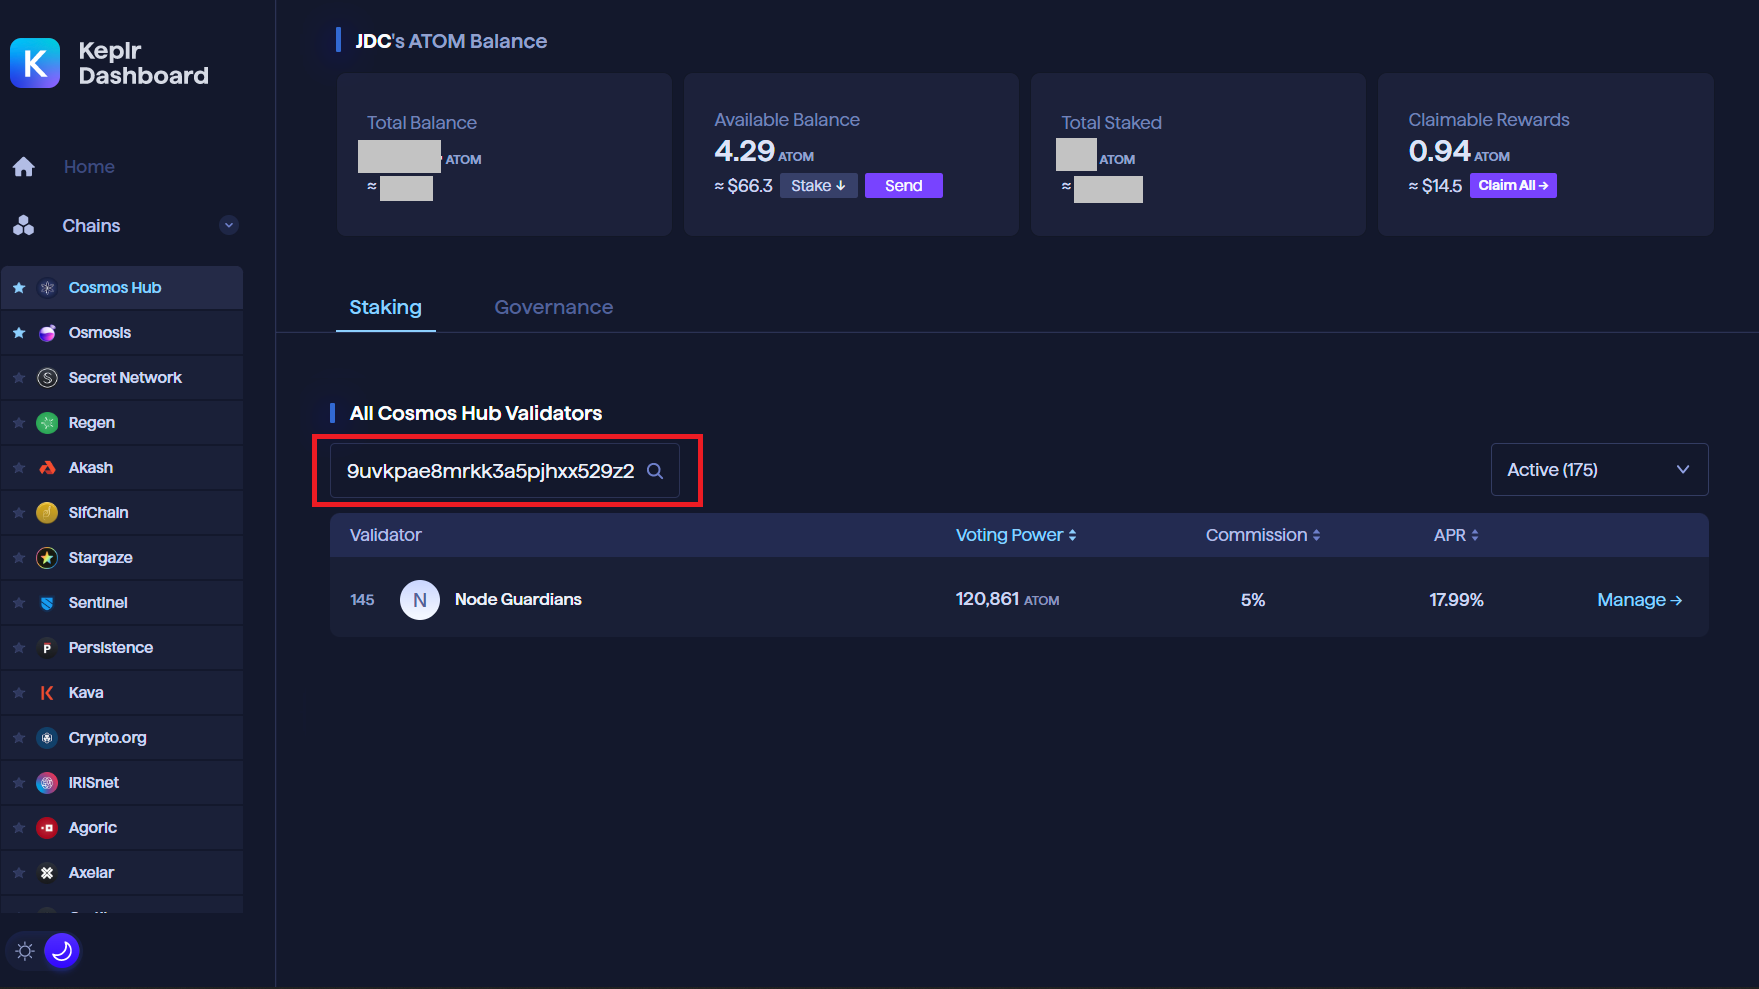Click the IRISnet chain logo
Screen dimensions: 1759x989
47,783
